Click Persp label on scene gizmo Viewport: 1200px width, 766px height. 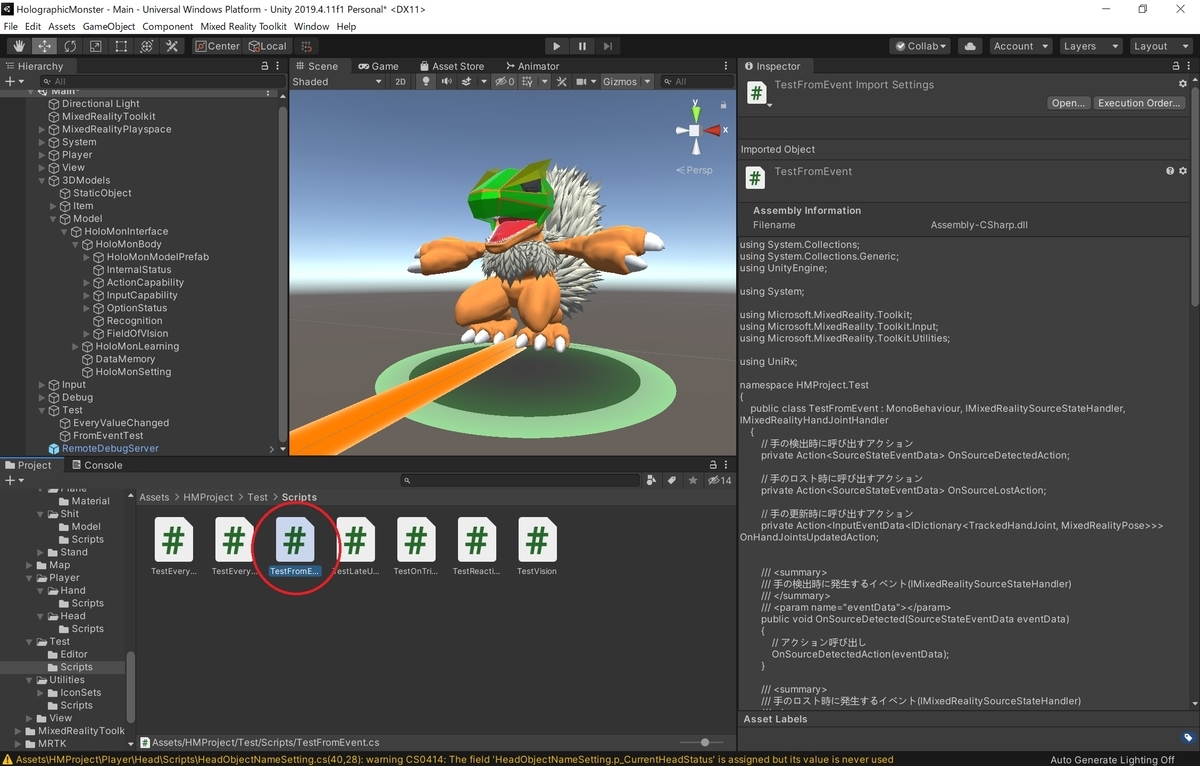tap(695, 170)
